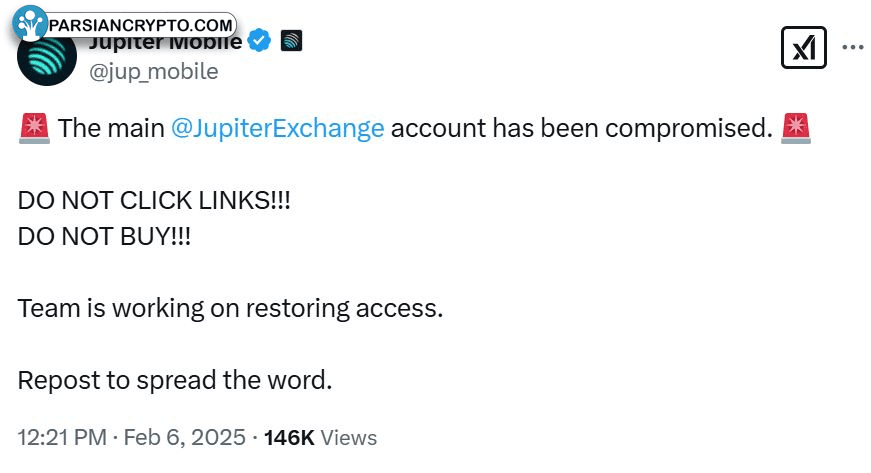This screenshot has height=473, width=871.
Task: Click the siren emoji after "compromised."
Action: pos(795,128)
